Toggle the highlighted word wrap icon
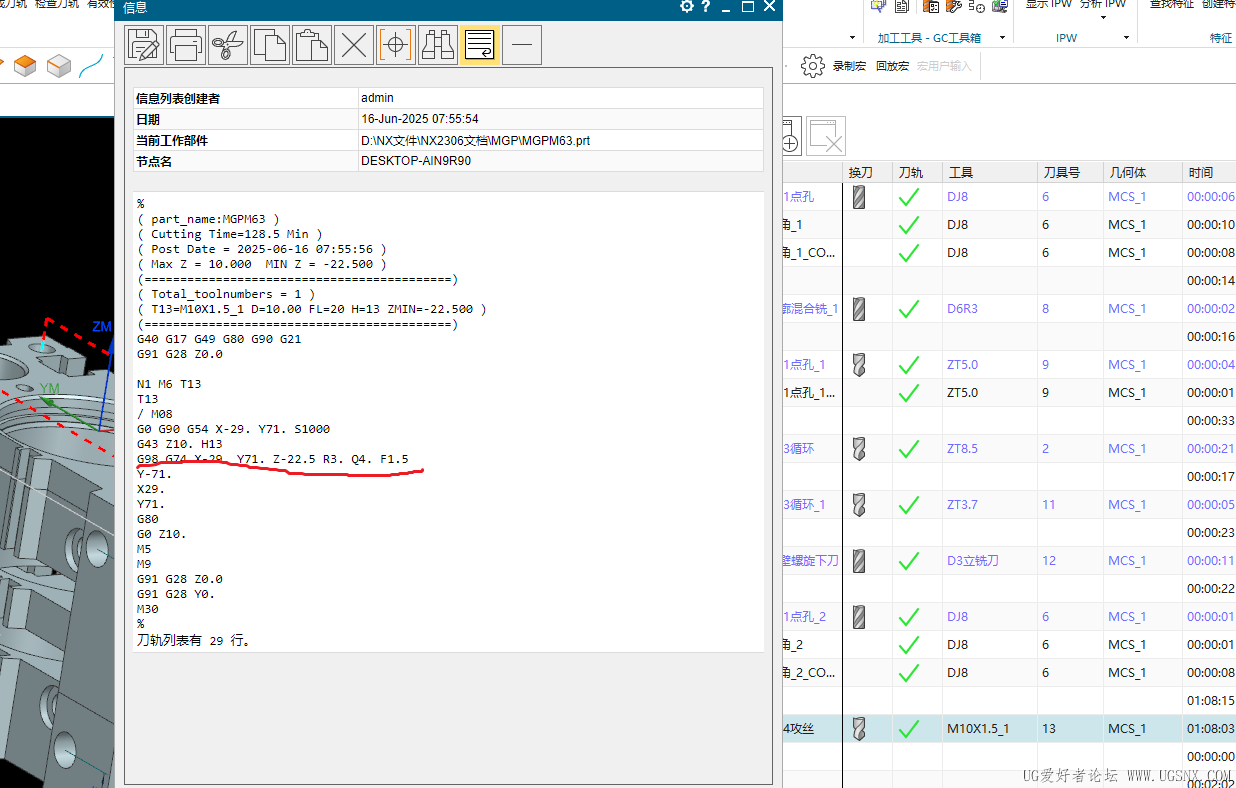The height and width of the screenshot is (788, 1236). [x=480, y=45]
